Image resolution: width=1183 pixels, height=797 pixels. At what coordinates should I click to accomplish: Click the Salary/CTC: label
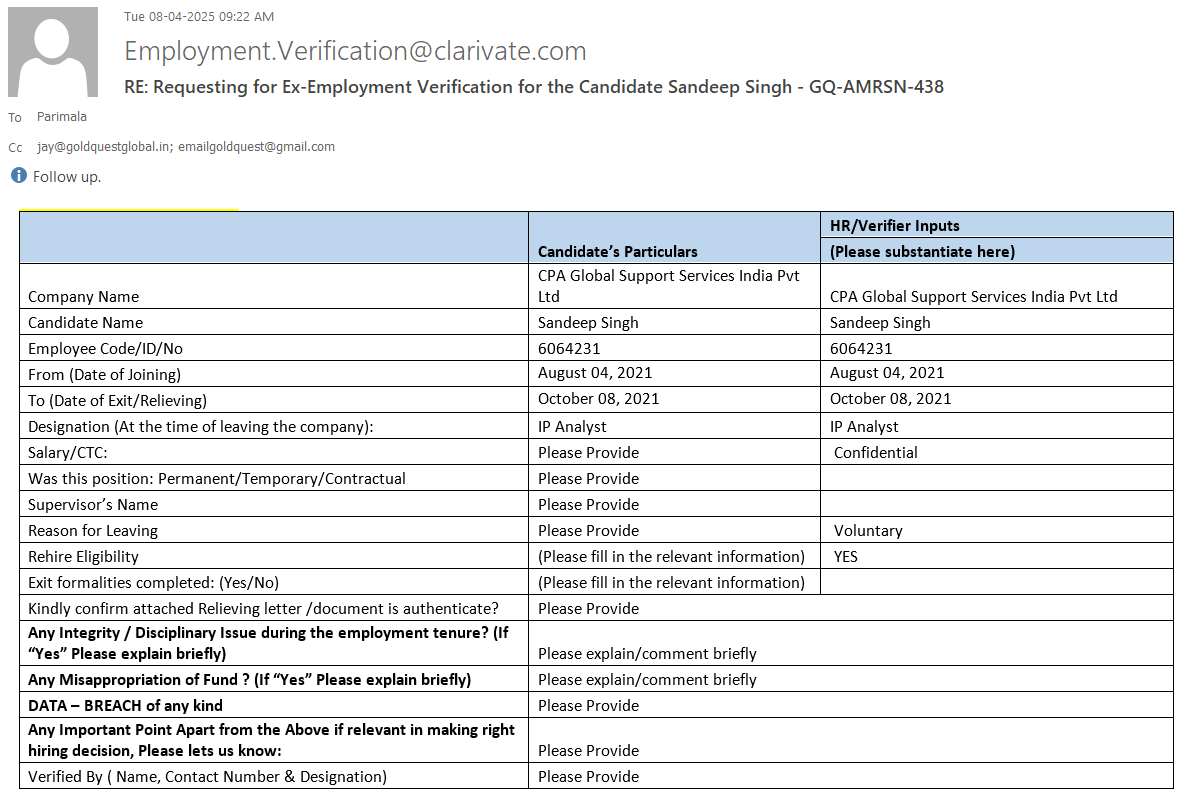(x=68, y=453)
